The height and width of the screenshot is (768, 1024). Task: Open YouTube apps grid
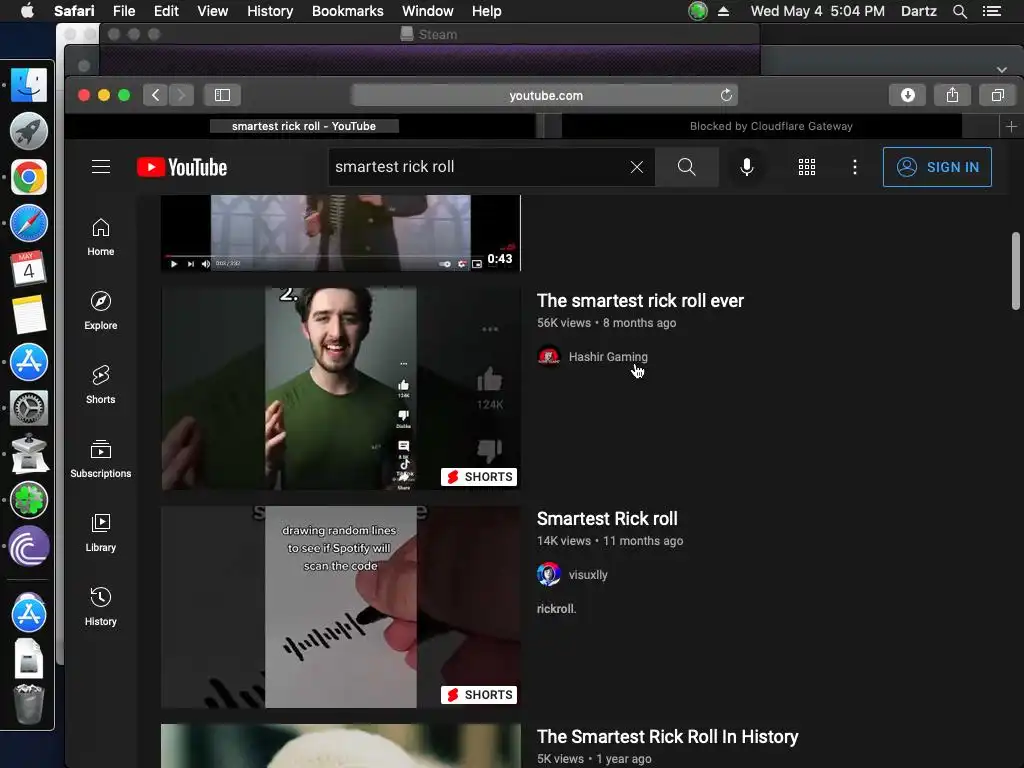807,167
